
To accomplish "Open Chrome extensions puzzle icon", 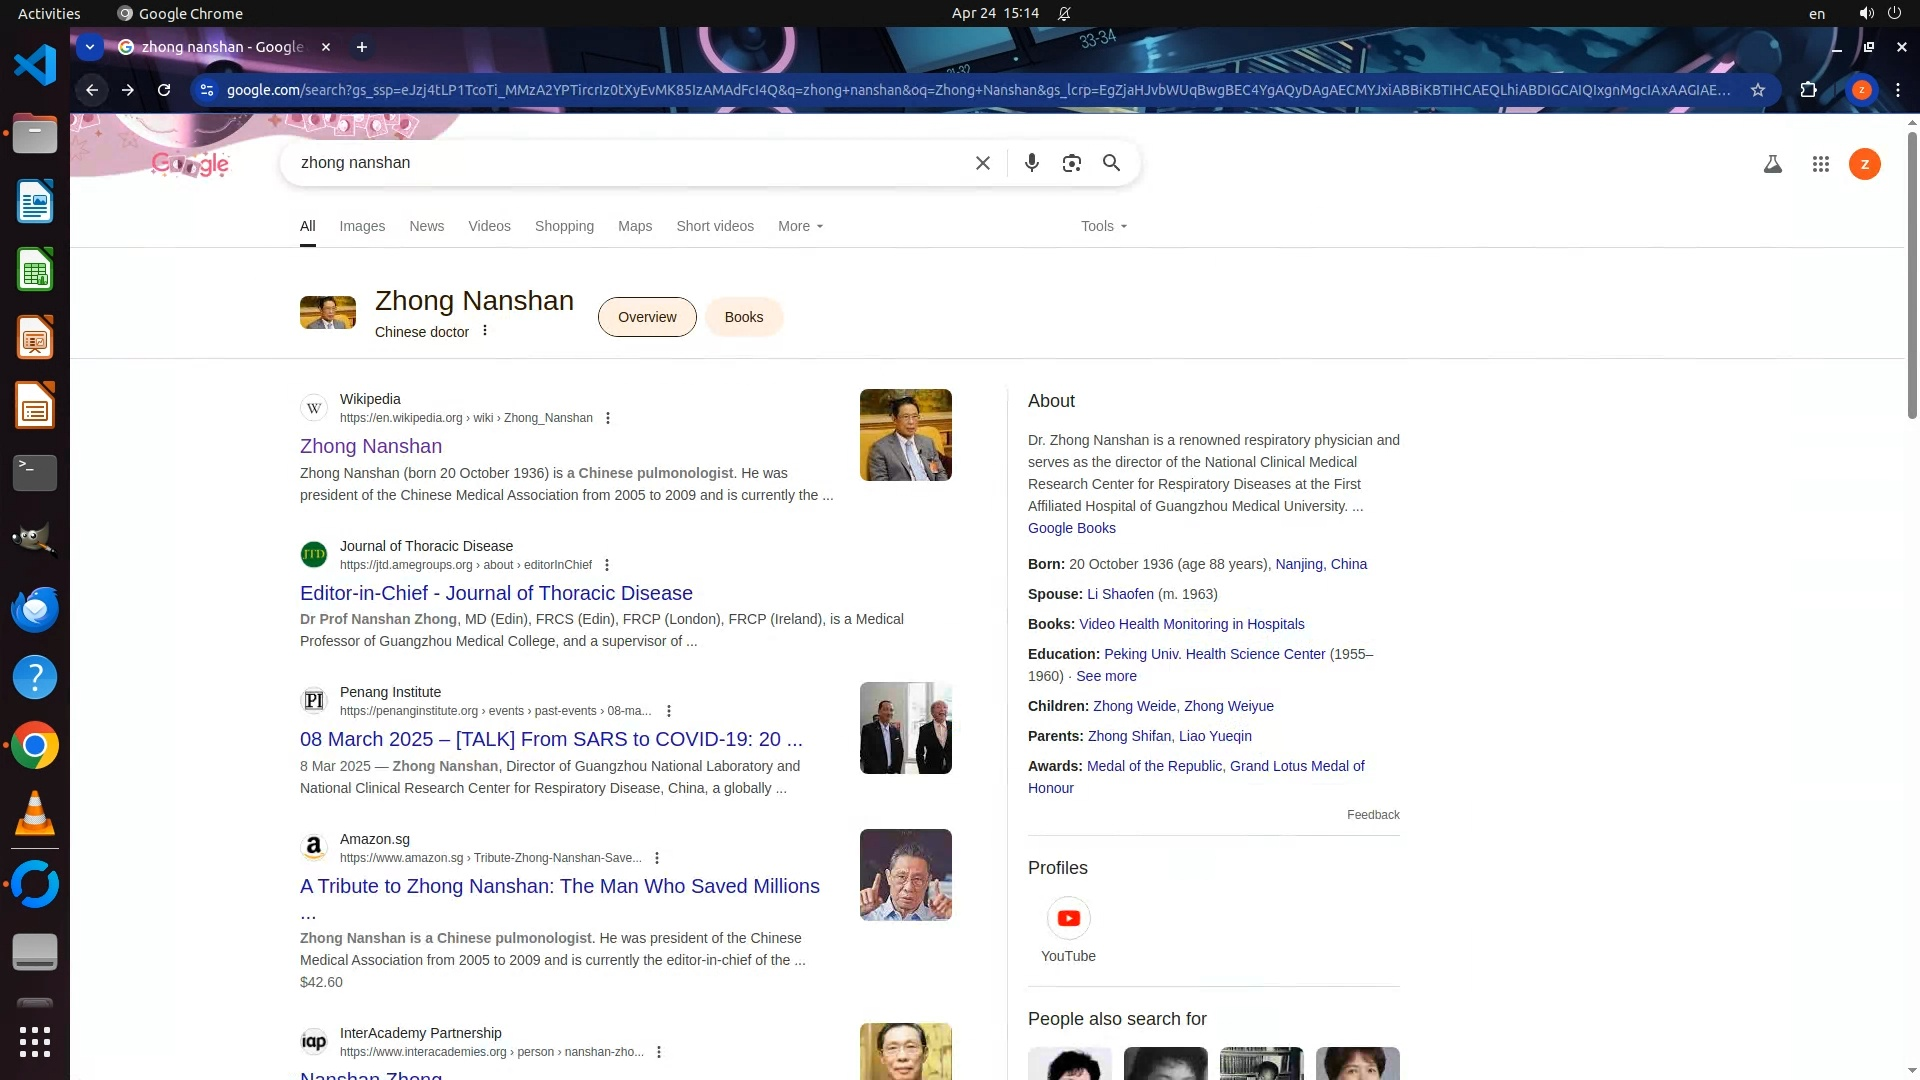I will (x=1808, y=90).
